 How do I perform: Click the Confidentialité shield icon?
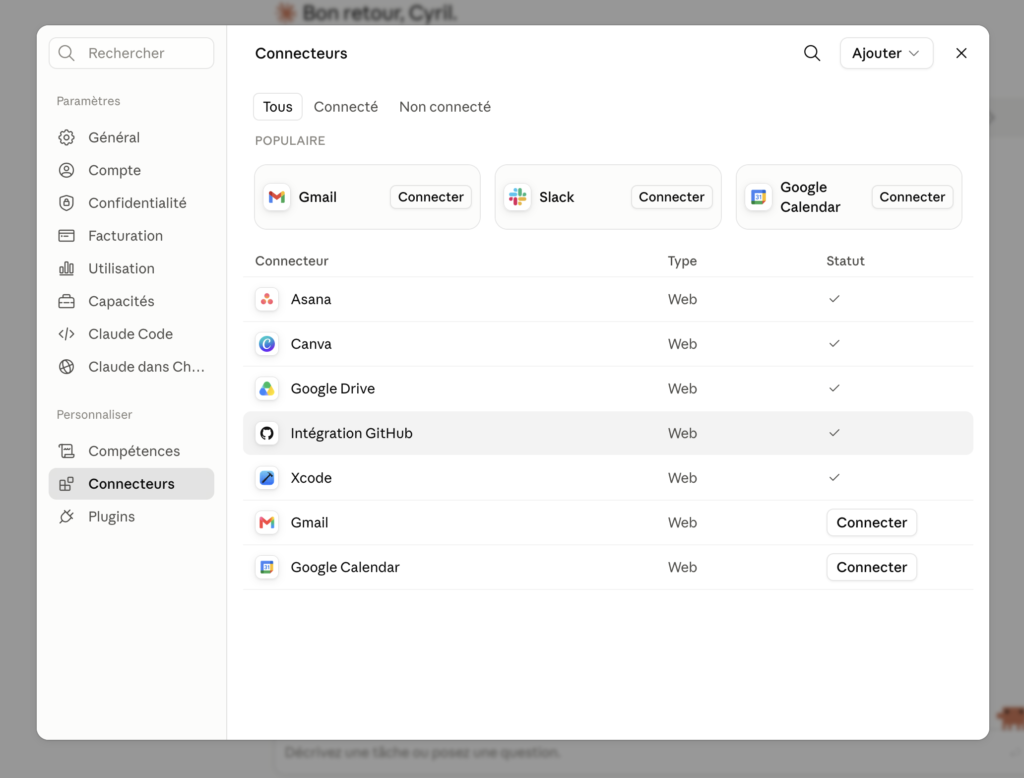67,203
